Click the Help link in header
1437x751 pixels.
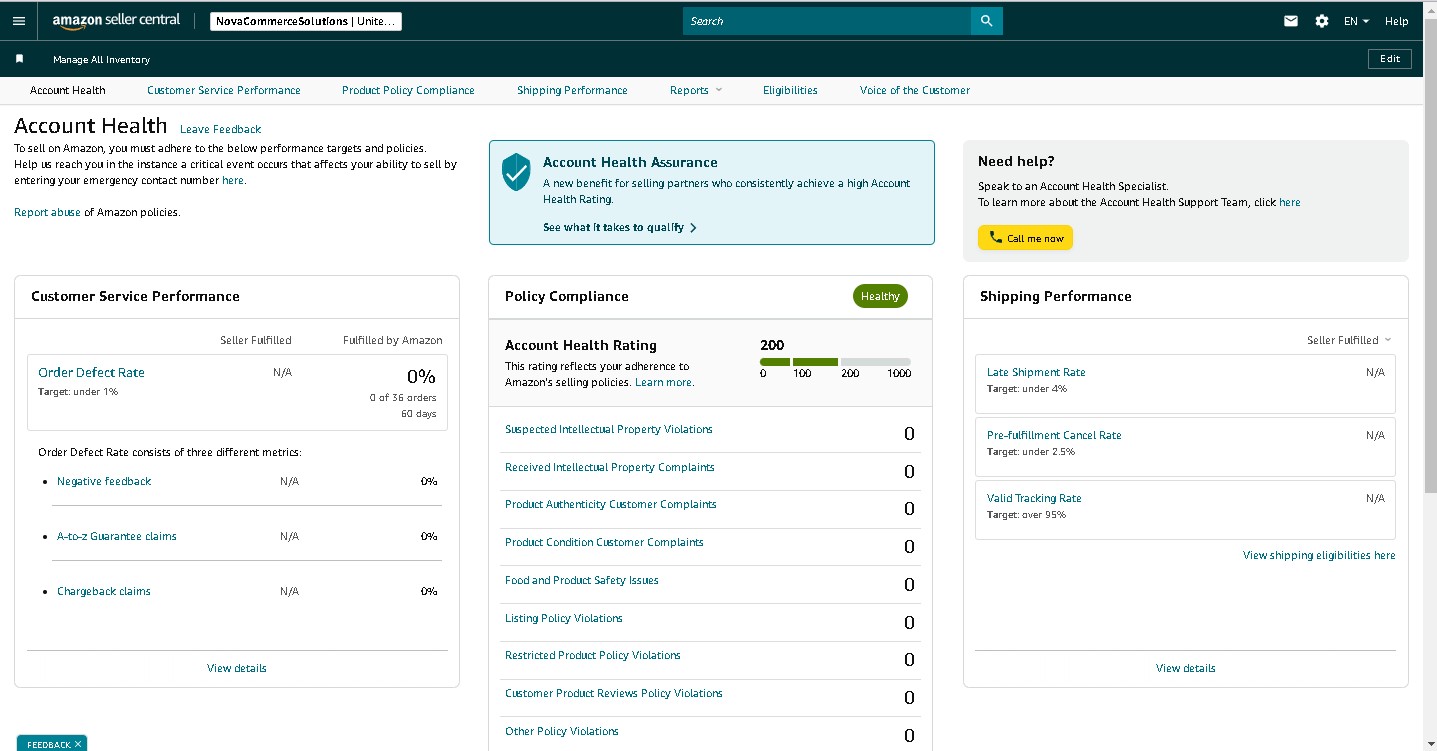pos(1396,21)
